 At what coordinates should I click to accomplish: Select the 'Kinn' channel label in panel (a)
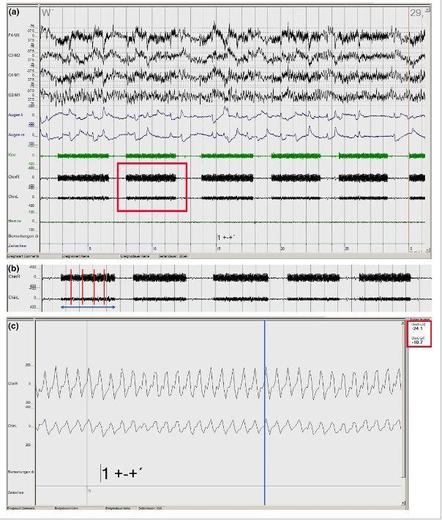(x=12, y=155)
